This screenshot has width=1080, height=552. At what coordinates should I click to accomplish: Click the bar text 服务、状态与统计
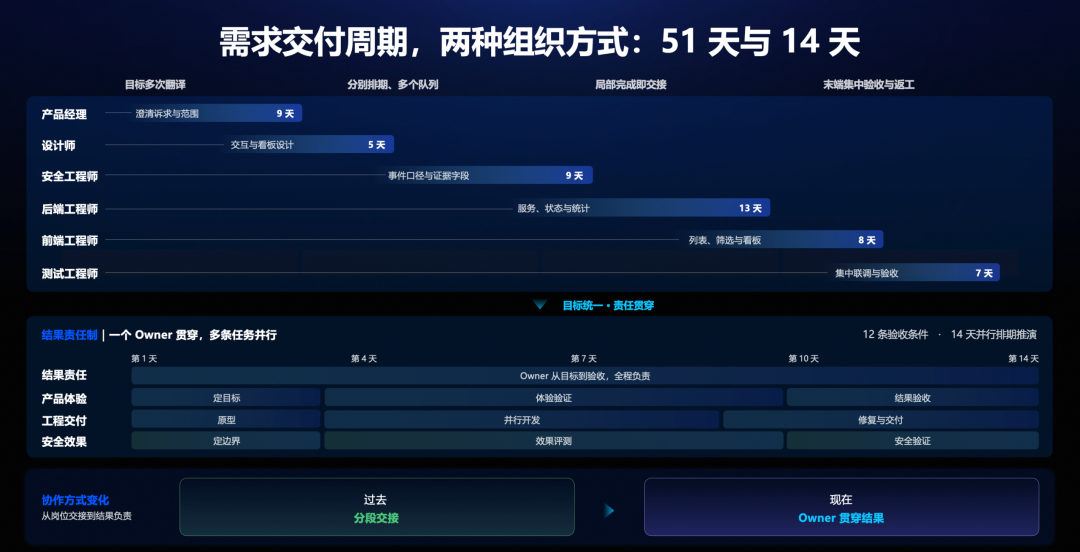pyautogui.click(x=553, y=208)
